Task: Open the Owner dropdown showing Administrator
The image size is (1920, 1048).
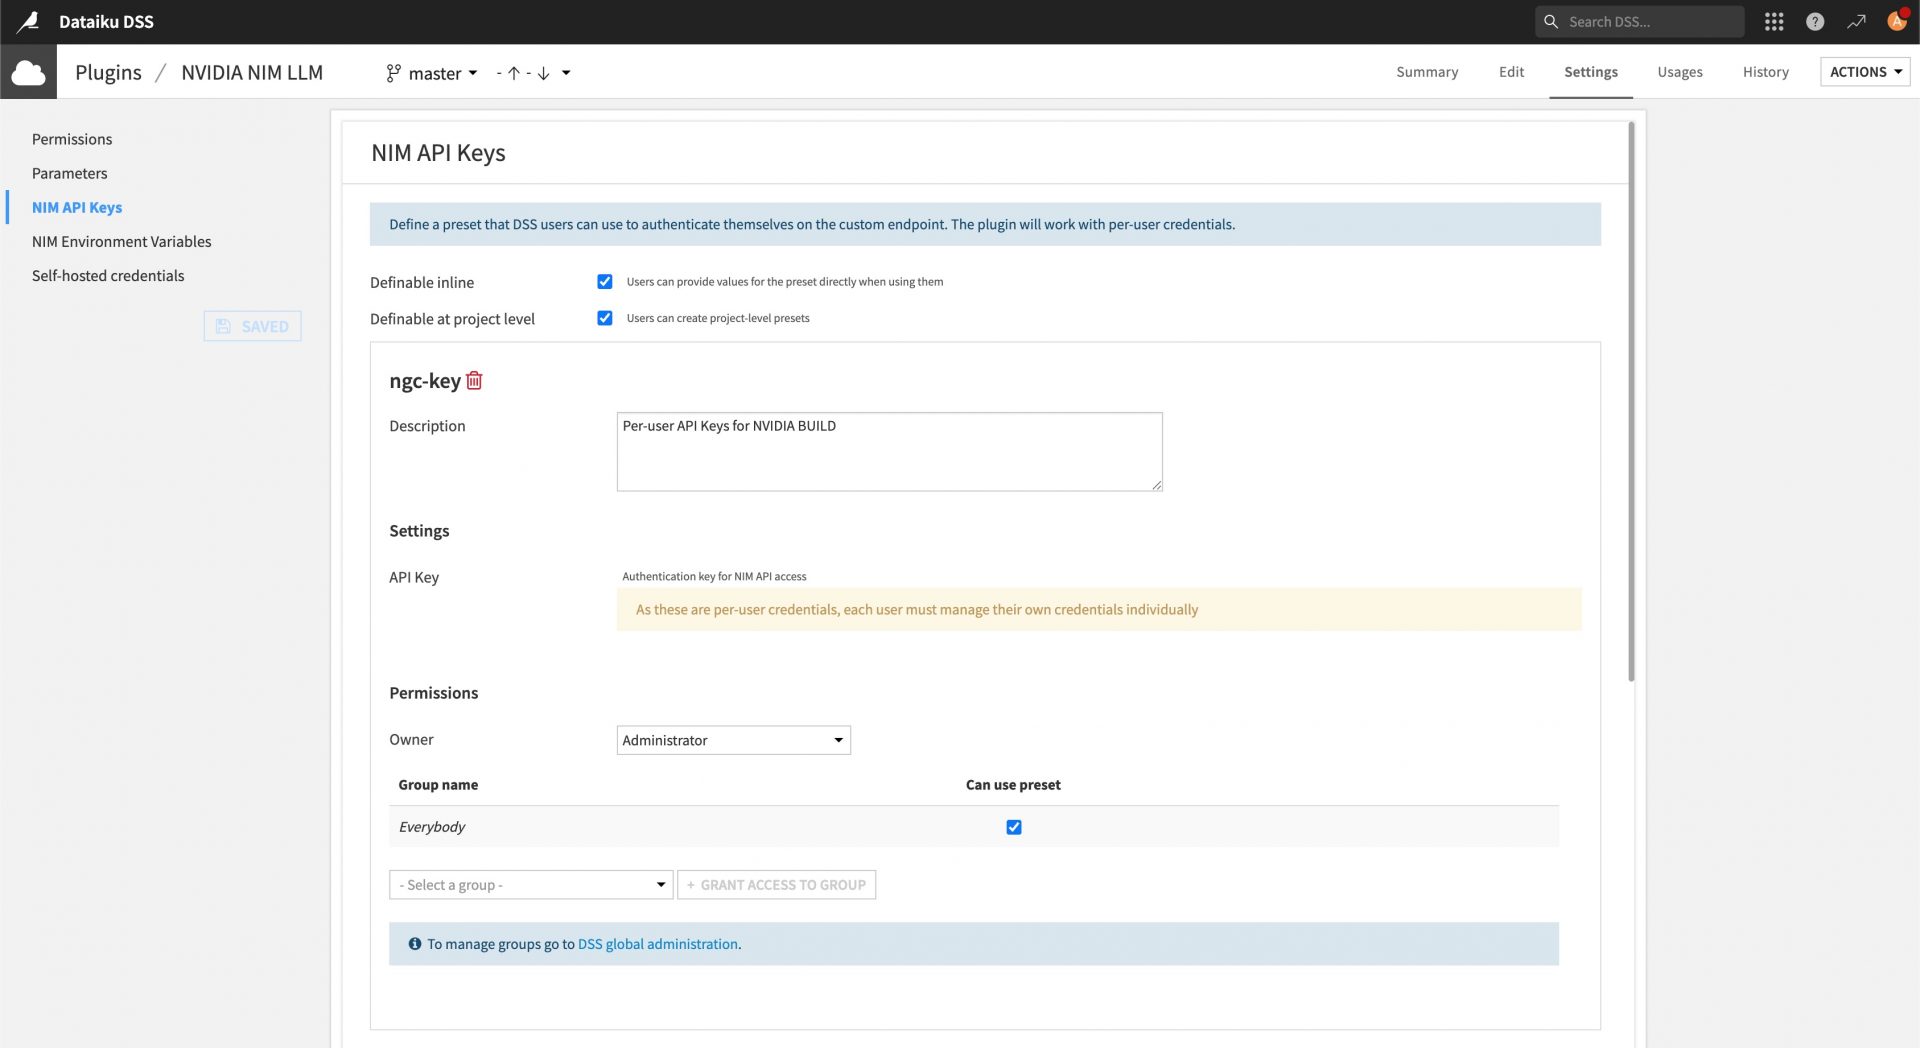Action: click(x=733, y=740)
